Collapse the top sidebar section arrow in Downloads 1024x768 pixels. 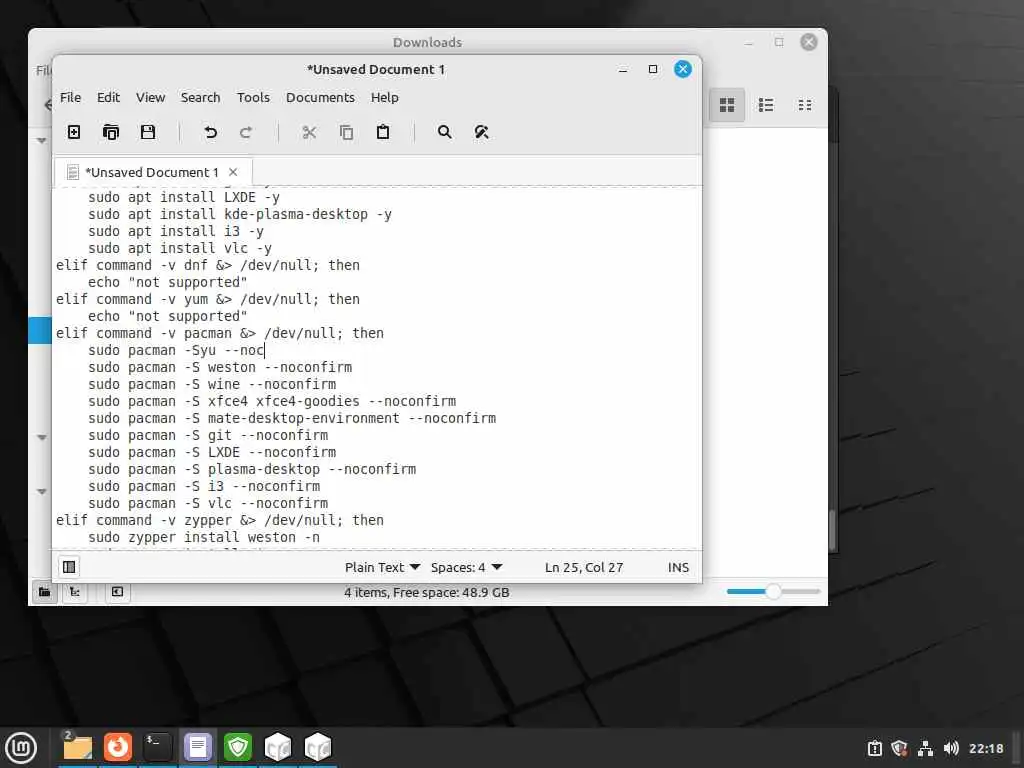pos(41,140)
